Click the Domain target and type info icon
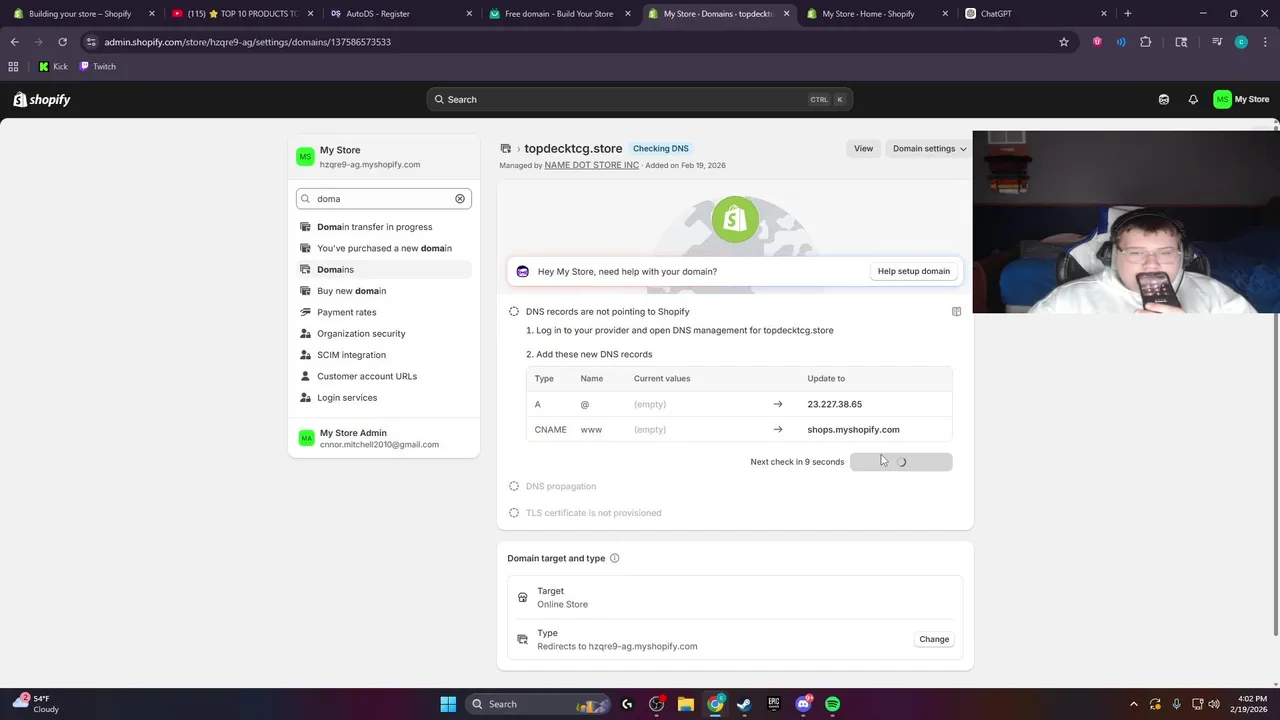This screenshot has width=1280, height=720. (x=614, y=558)
